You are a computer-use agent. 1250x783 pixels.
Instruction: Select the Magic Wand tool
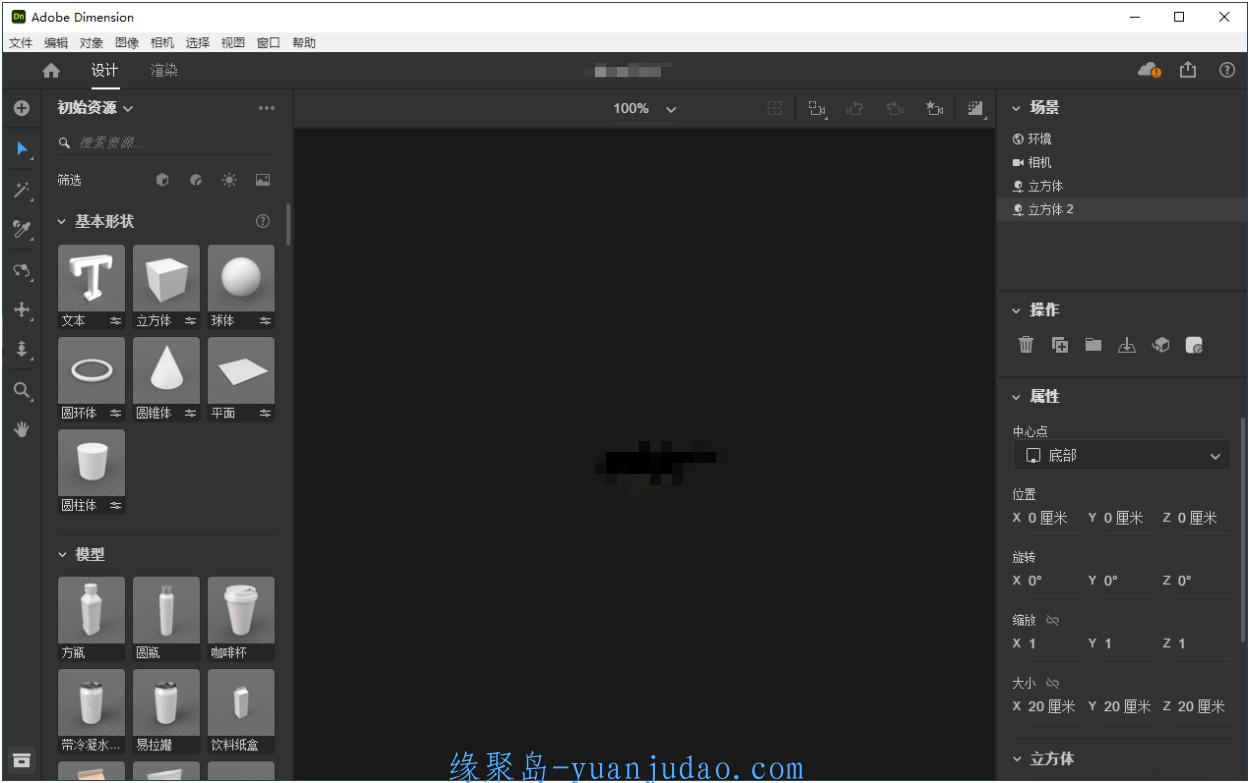click(20, 189)
